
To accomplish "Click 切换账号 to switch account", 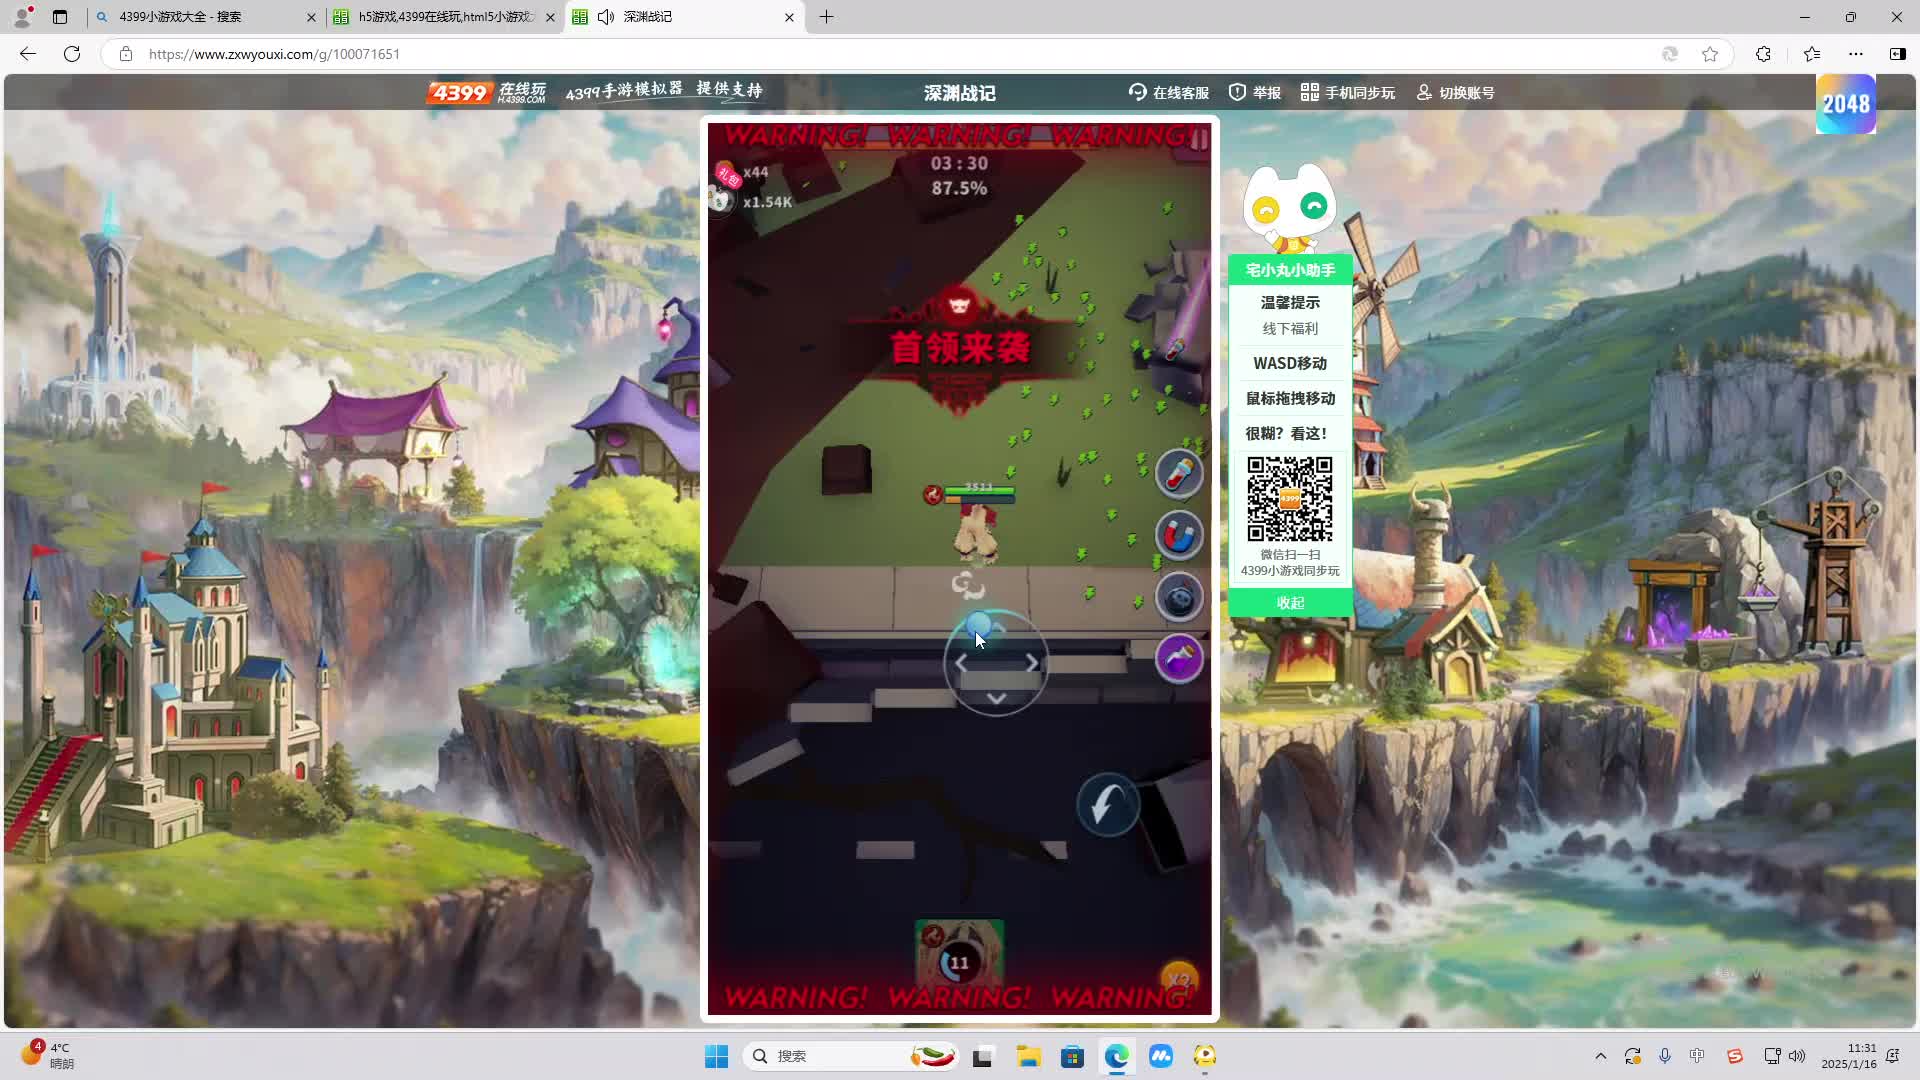I will click(1455, 93).
